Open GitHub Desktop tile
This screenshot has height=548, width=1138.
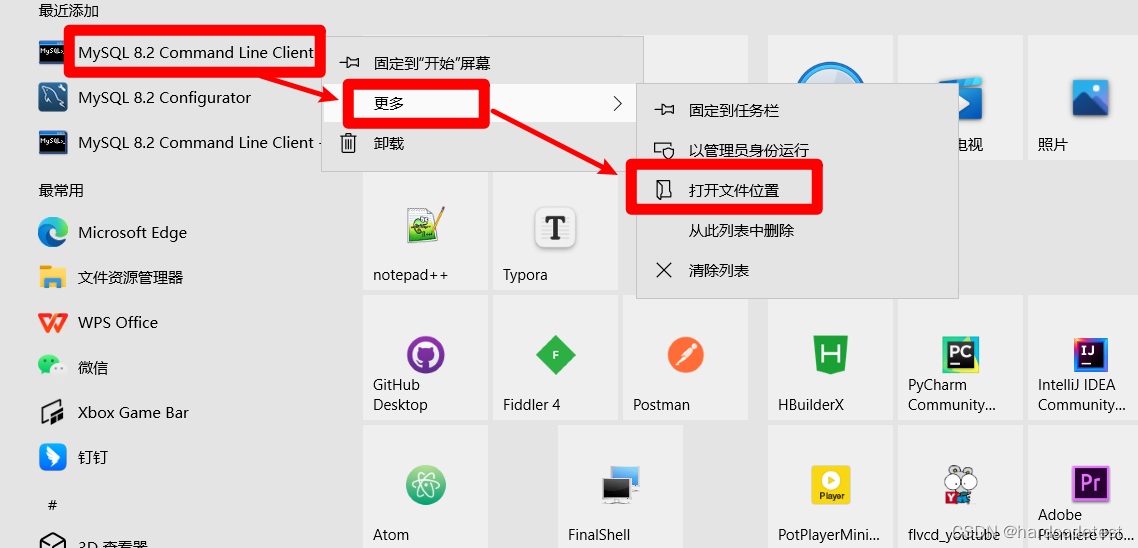tap(425, 357)
